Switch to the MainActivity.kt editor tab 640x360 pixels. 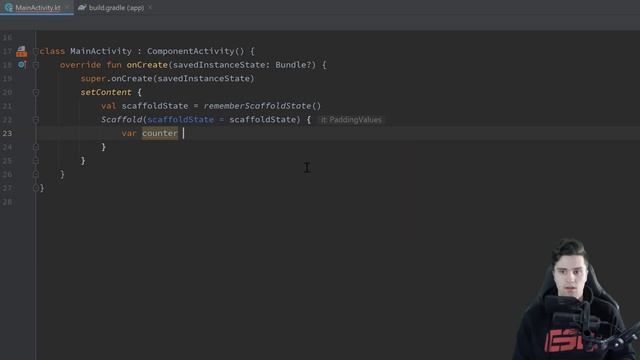[38, 8]
